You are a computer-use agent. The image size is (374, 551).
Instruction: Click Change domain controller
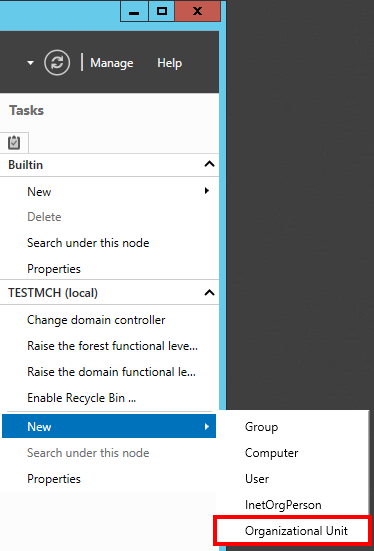click(96, 320)
